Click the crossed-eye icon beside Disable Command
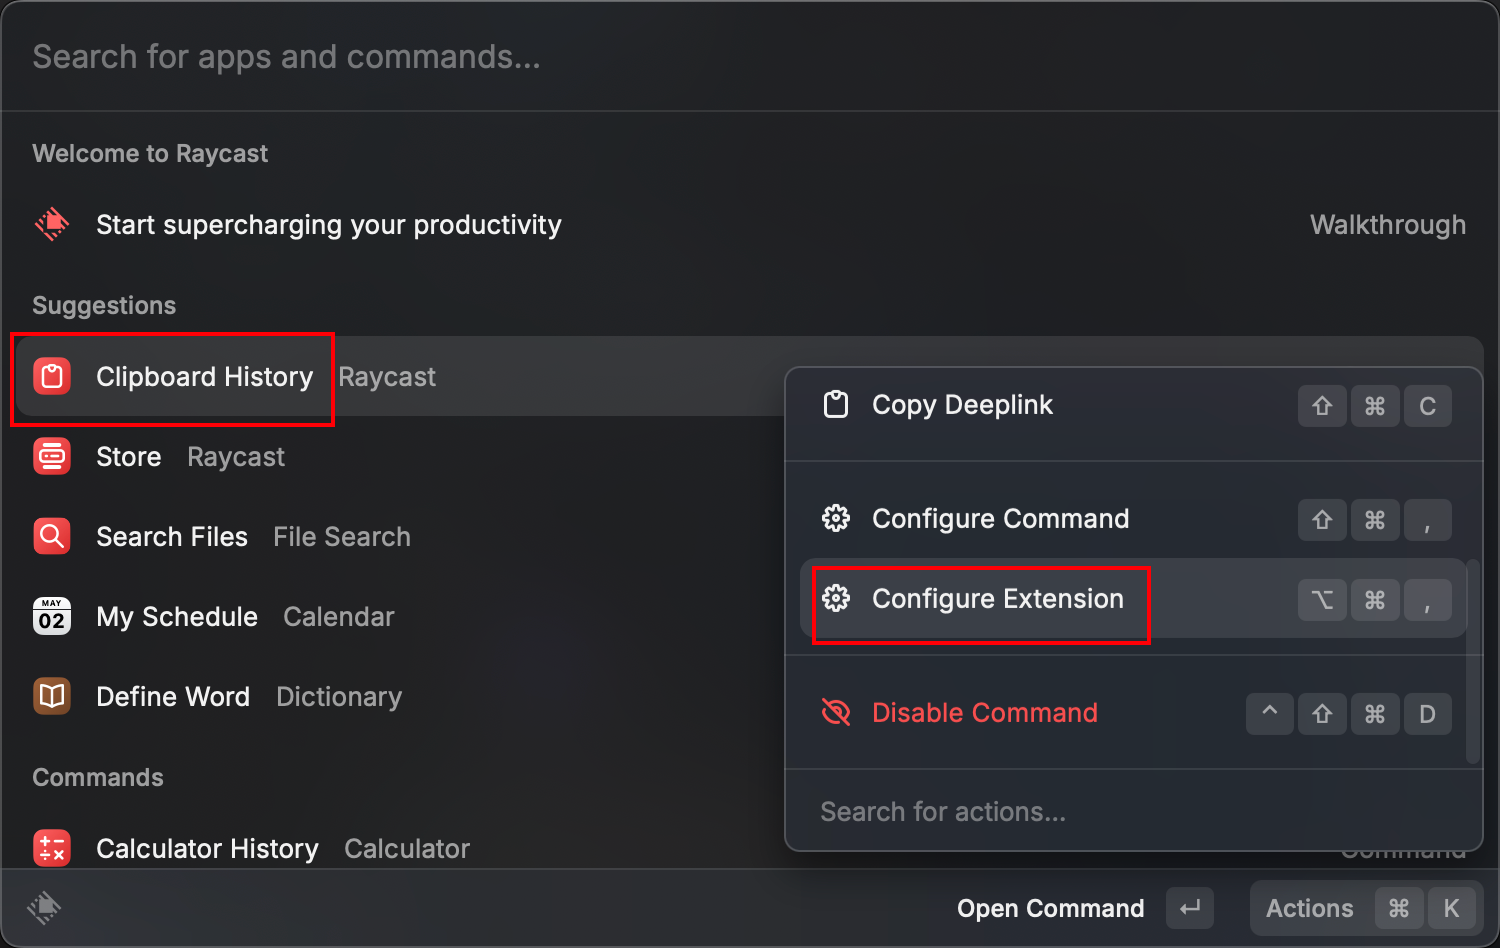The image size is (1500, 948). point(836,712)
